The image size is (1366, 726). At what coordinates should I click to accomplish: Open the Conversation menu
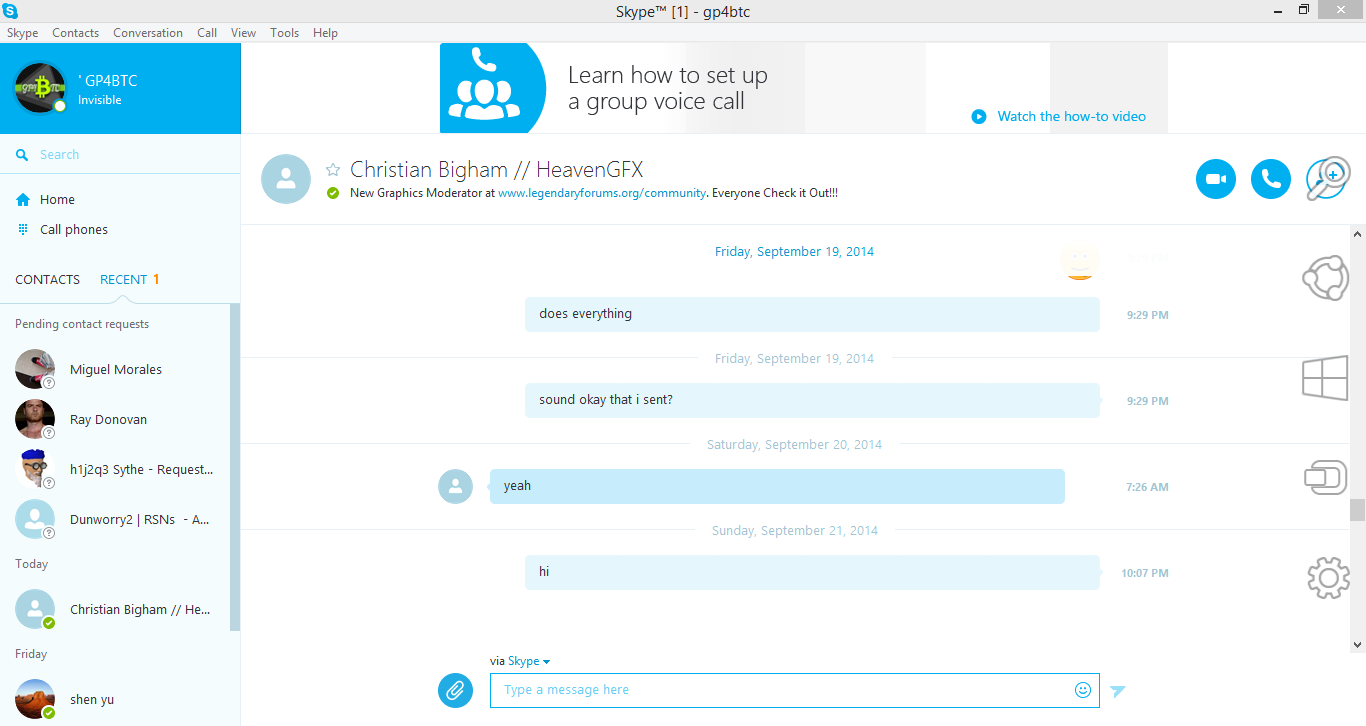(x=148, y=33)
